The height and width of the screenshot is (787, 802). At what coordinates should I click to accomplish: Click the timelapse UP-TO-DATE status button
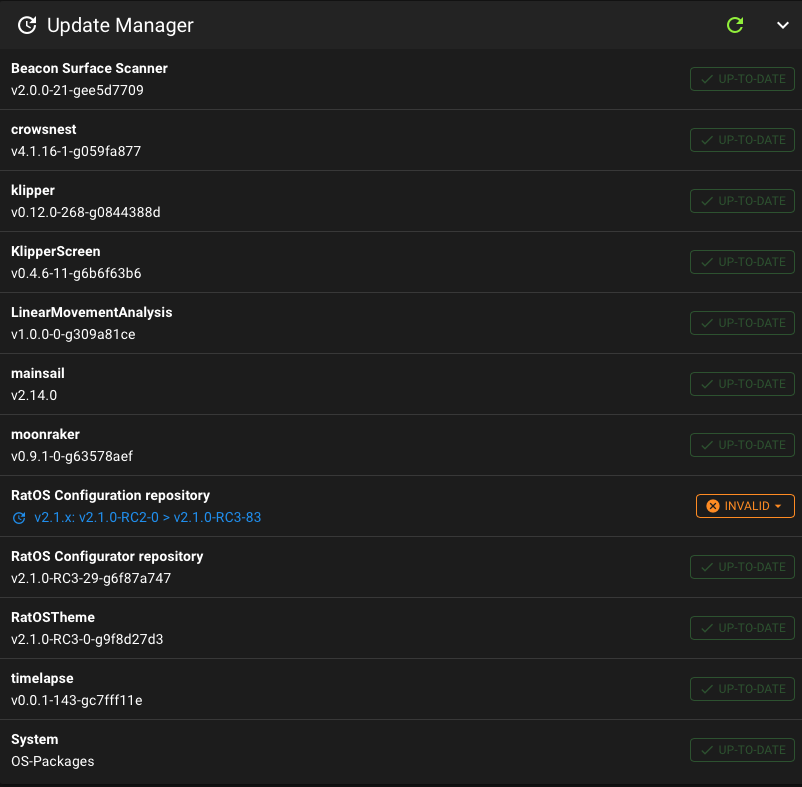click(x=742, y=689)
